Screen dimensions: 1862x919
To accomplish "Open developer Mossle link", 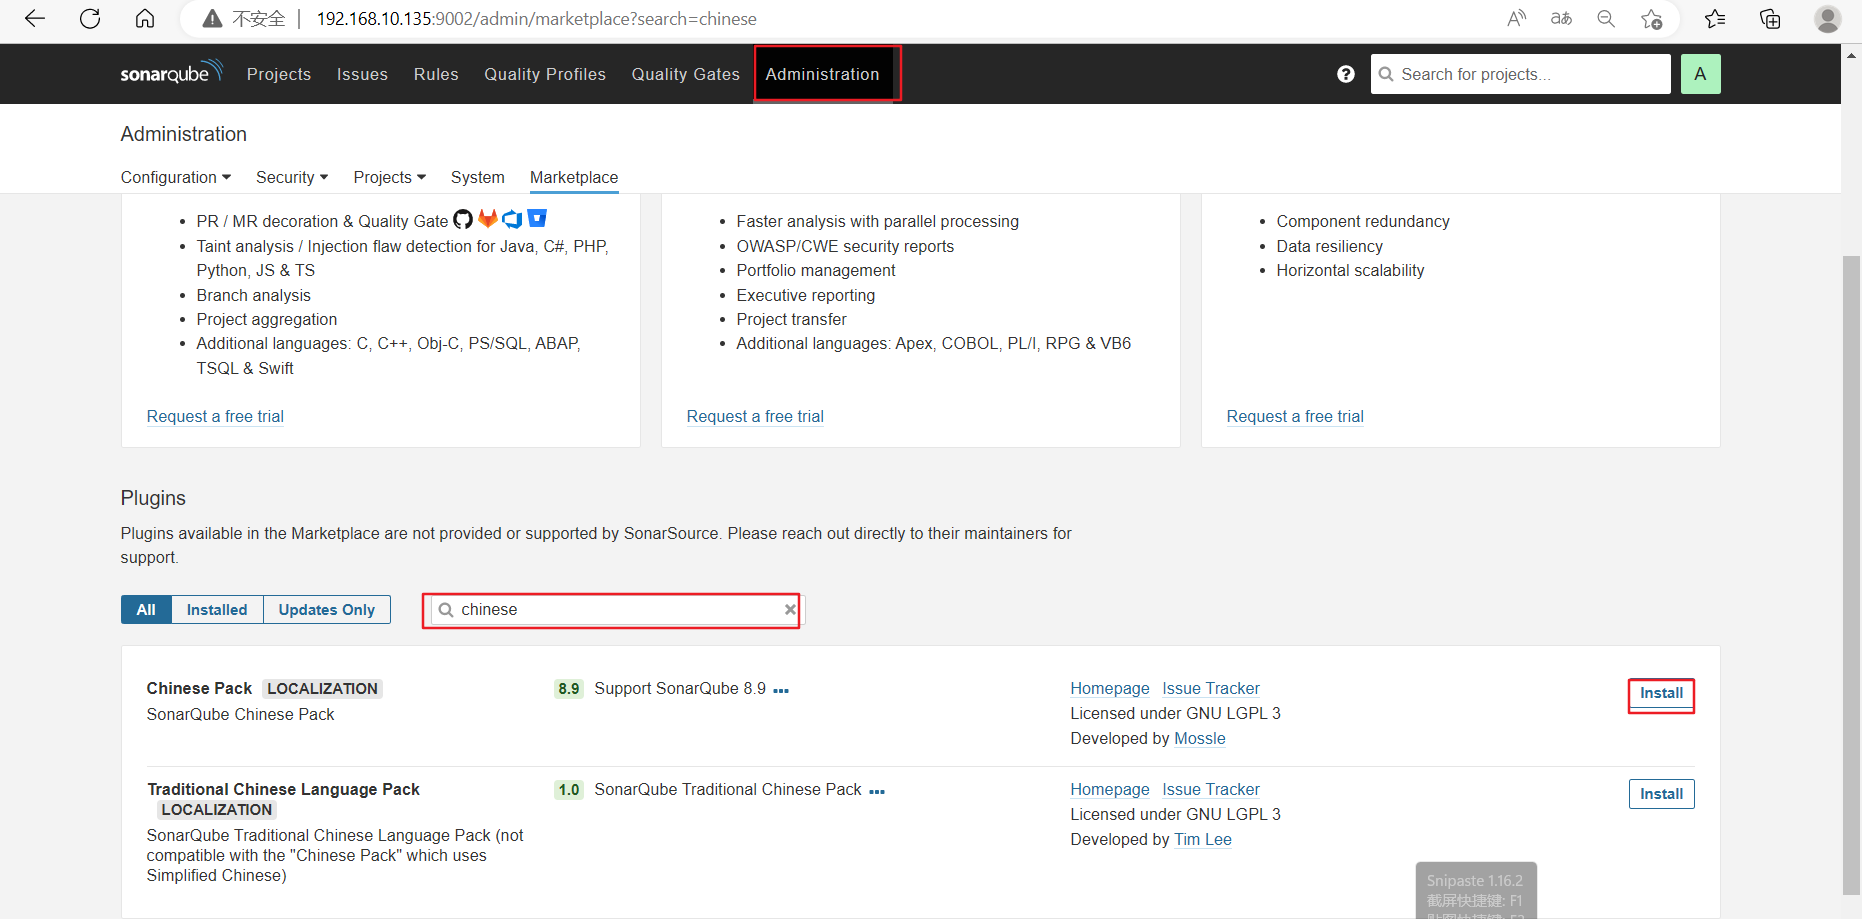I will coord(1200,738).
